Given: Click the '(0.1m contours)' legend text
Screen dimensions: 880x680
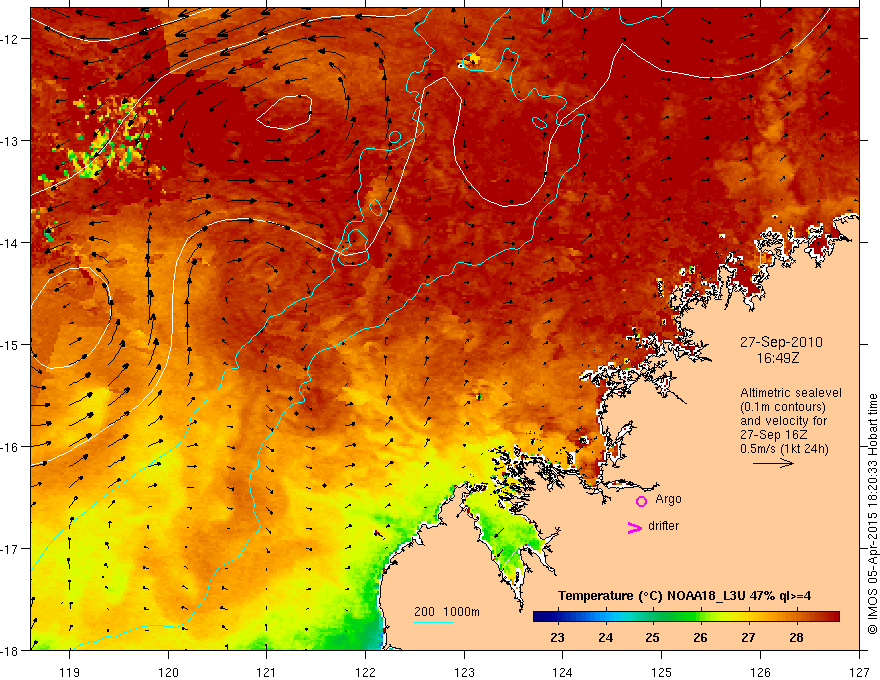Looking at the screenshot, I should click(x=783, y=407).
